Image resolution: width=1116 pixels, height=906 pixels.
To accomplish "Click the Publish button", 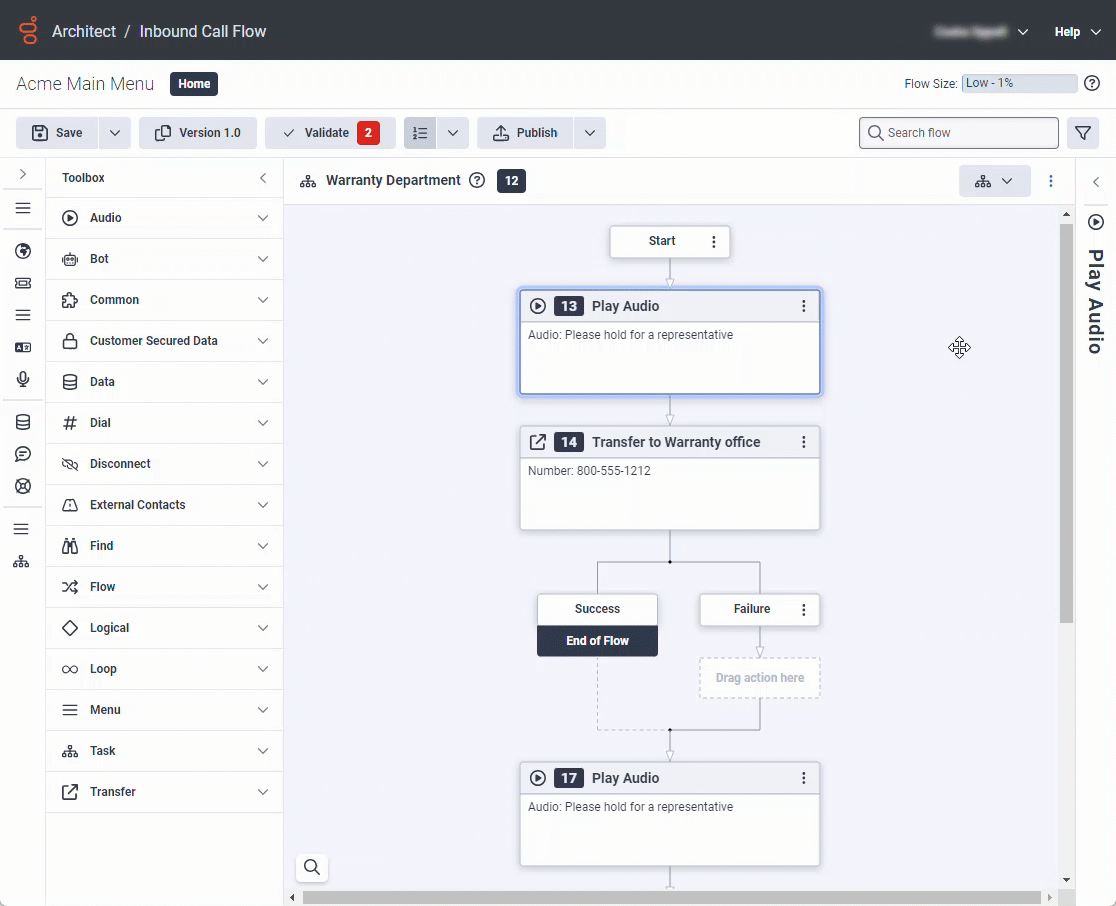I will coord(526,133).
